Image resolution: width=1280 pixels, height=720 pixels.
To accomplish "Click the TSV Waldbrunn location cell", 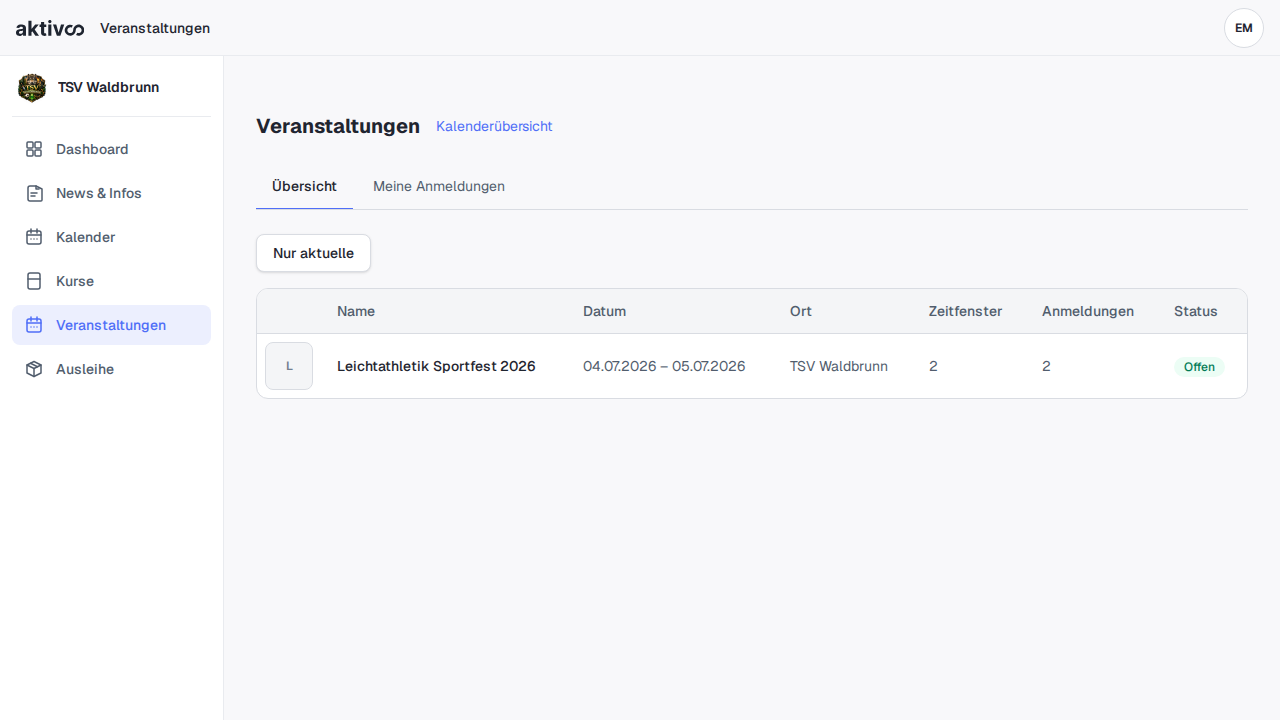I will 839,366.
